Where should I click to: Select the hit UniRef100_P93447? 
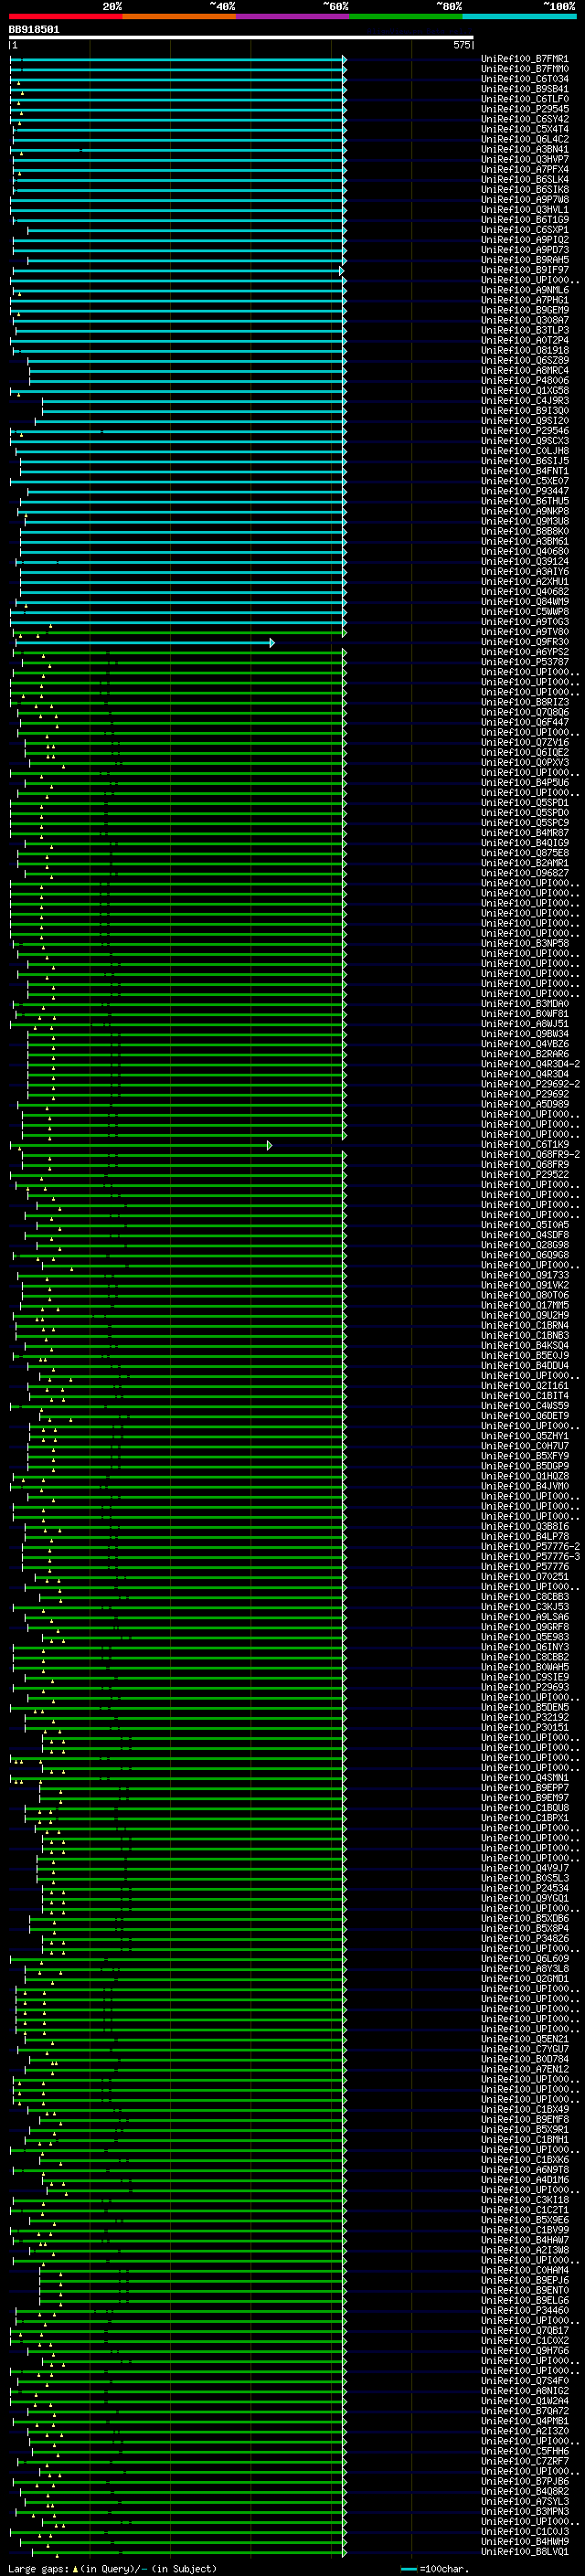[x=524, y=491]
